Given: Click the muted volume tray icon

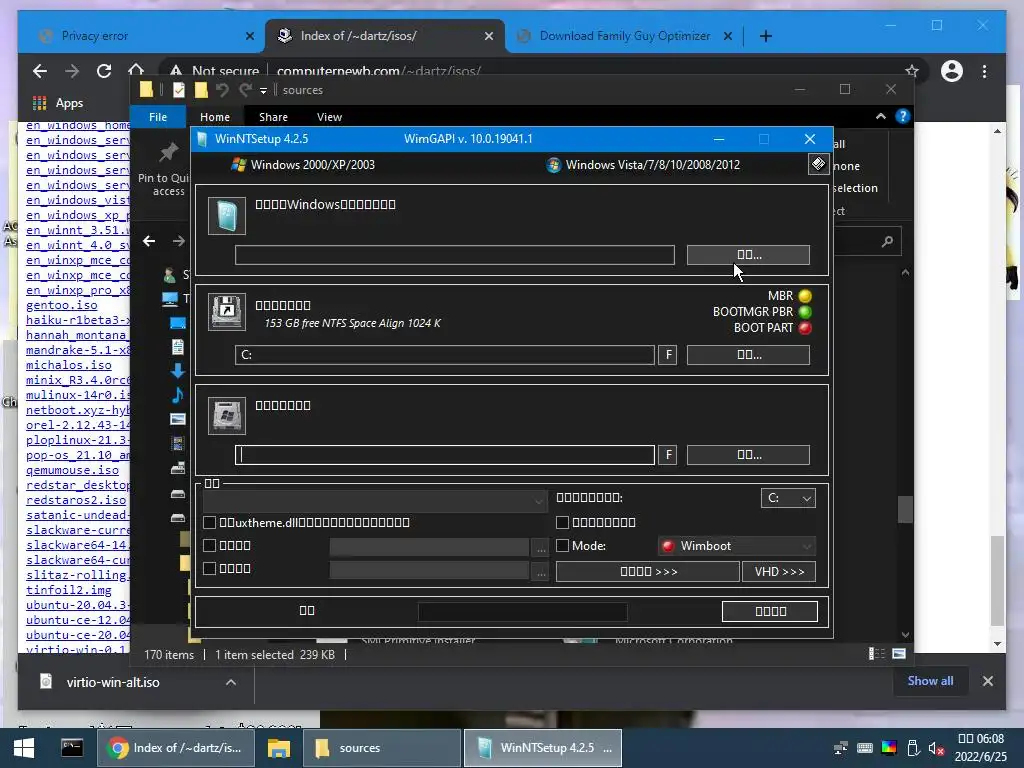Looking at the screenshot, I should 936,748.
